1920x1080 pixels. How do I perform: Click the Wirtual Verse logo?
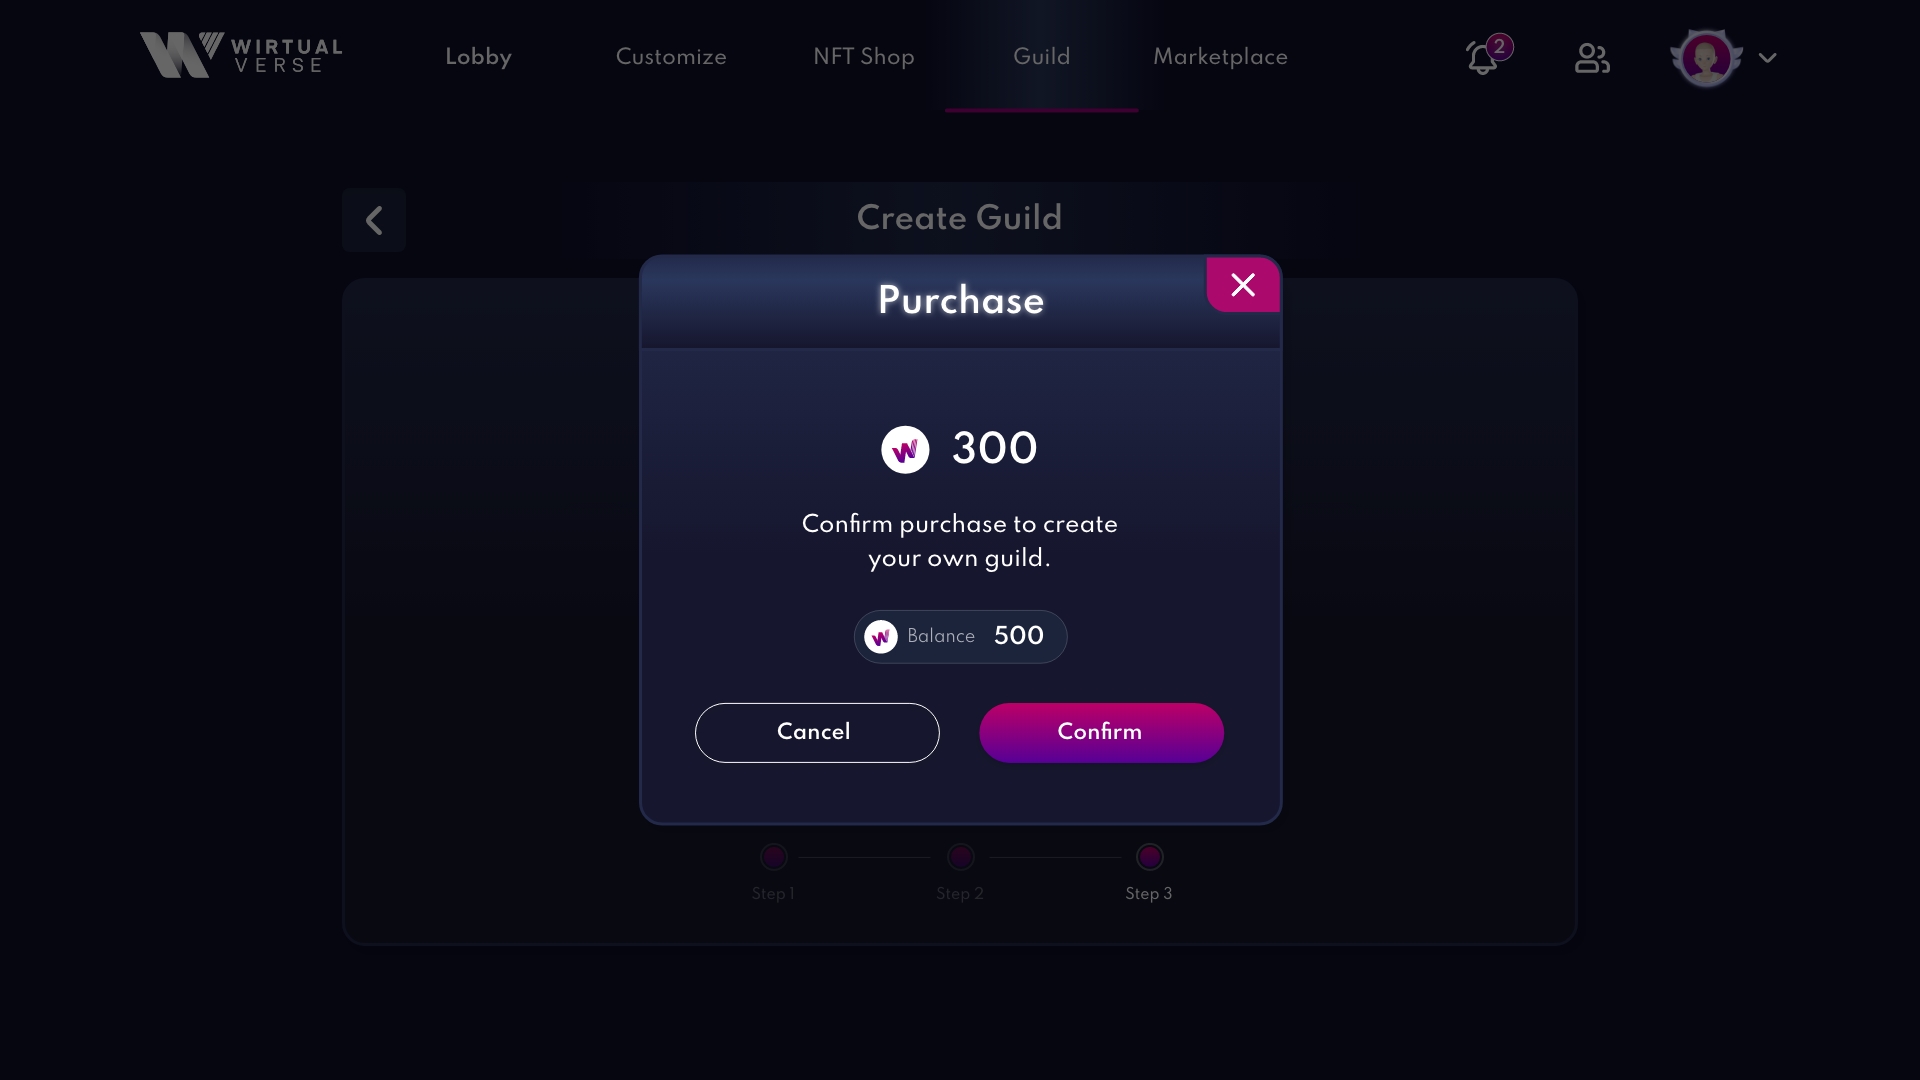(240, 55)
